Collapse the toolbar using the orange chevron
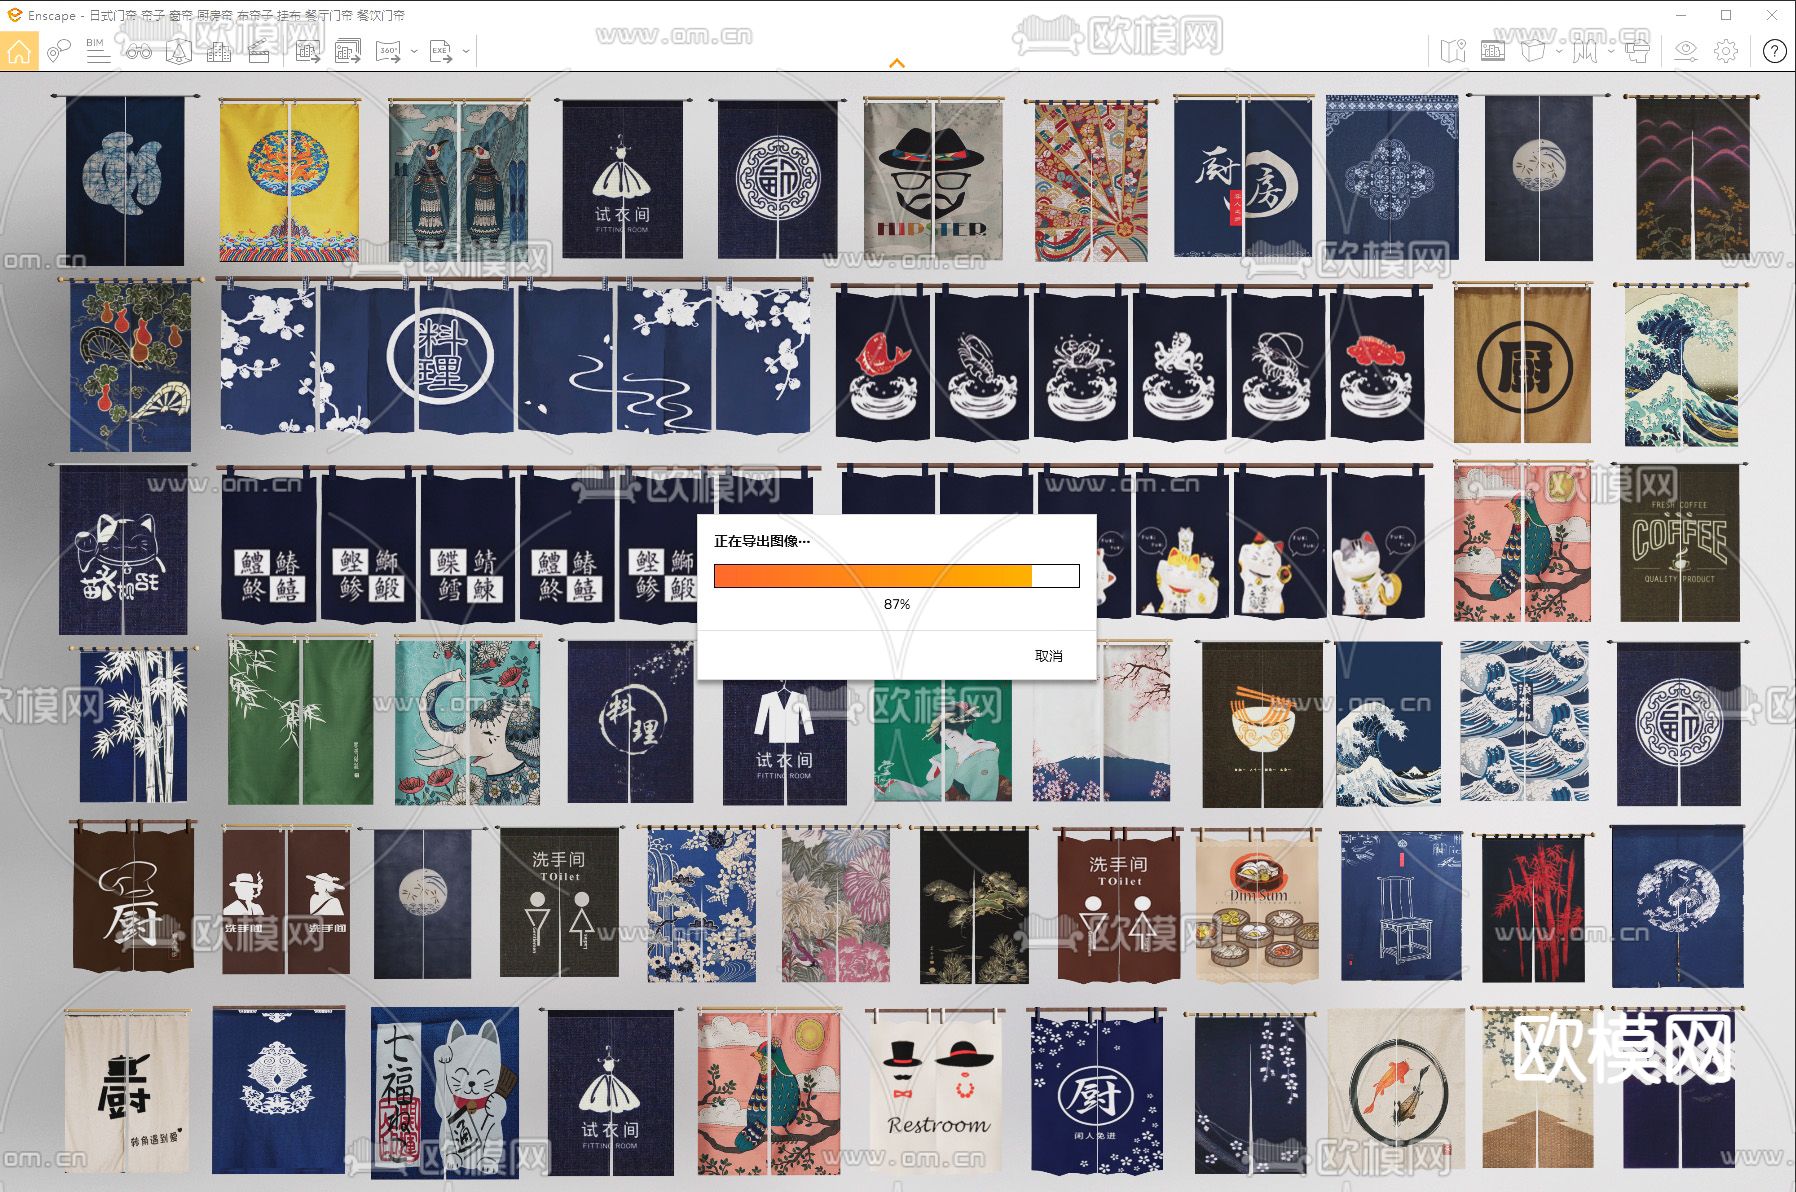Image resolution: width=1796 pixels, height=1192 pixels. coord(897,63)
